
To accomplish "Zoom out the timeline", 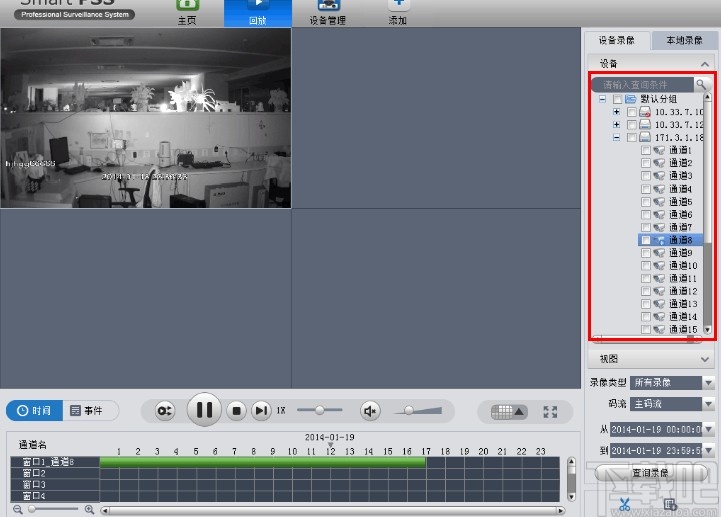I will tap(17, 509).
